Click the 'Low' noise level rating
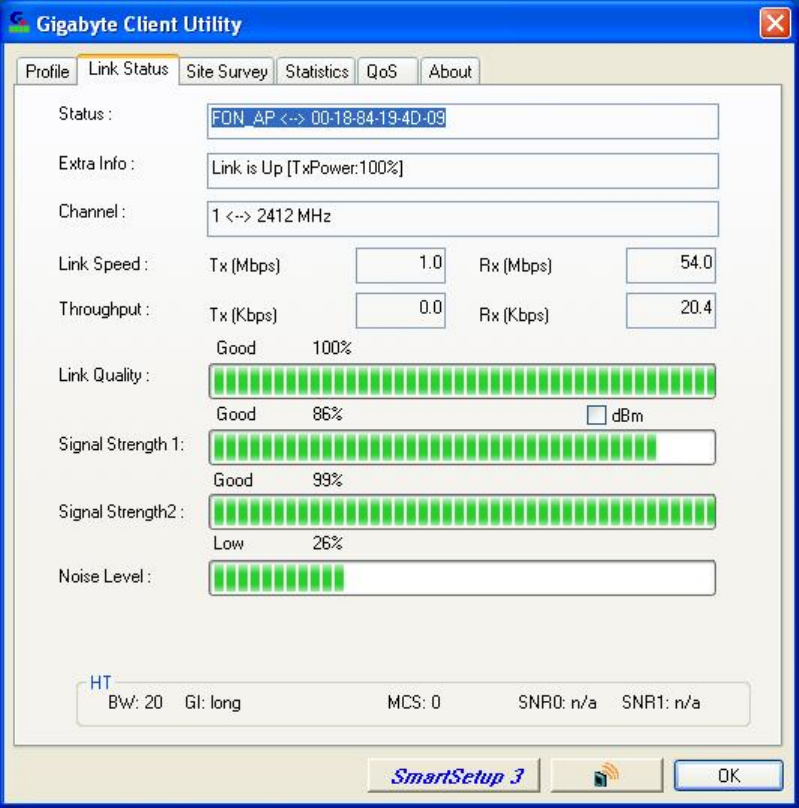 click(x=228, y=543)
